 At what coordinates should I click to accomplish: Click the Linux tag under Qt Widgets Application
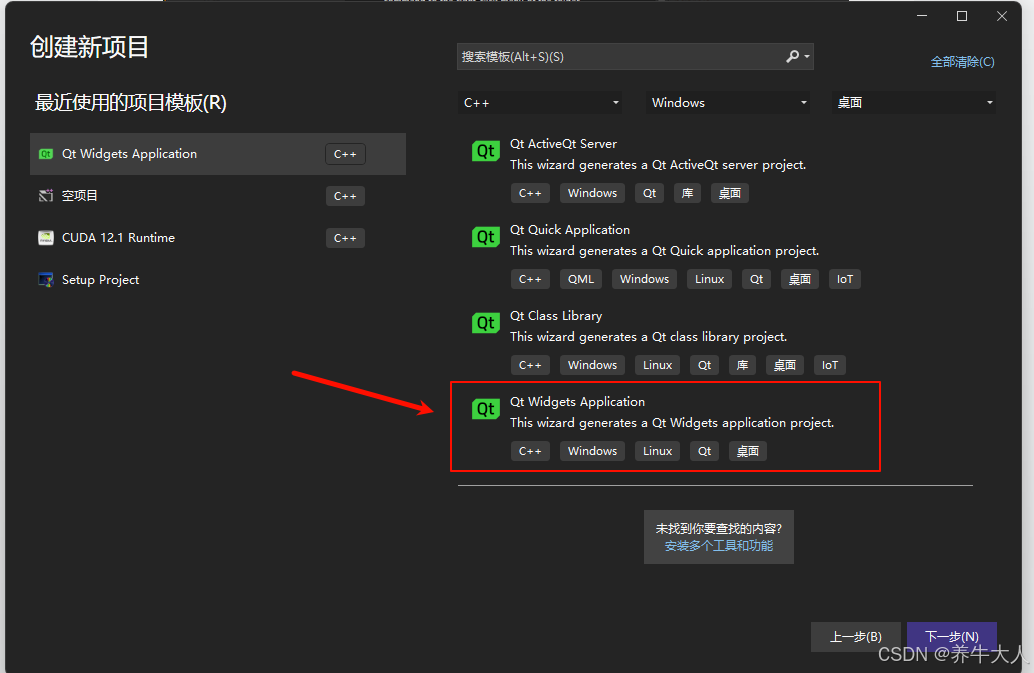[657, 452]
